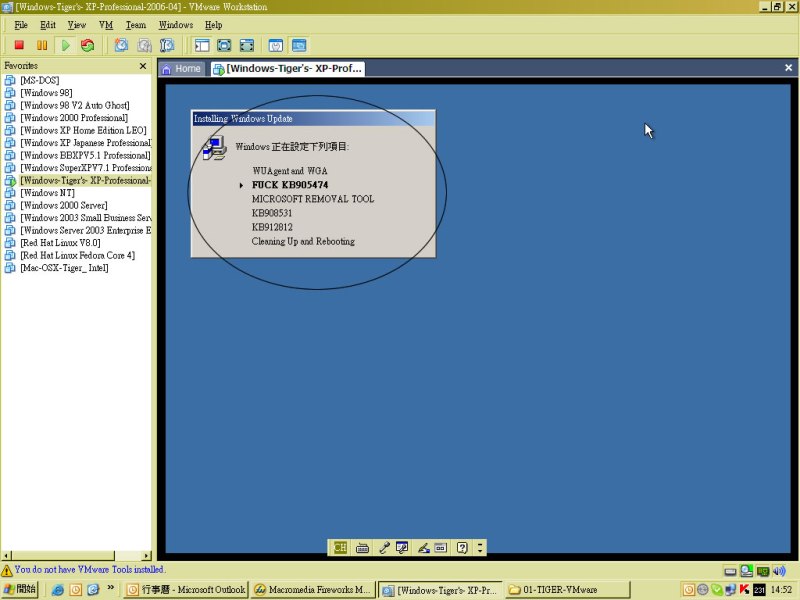Select the Windows-Tiger's XP-Prof tab
800x600 pixels.
coord(288,68)
